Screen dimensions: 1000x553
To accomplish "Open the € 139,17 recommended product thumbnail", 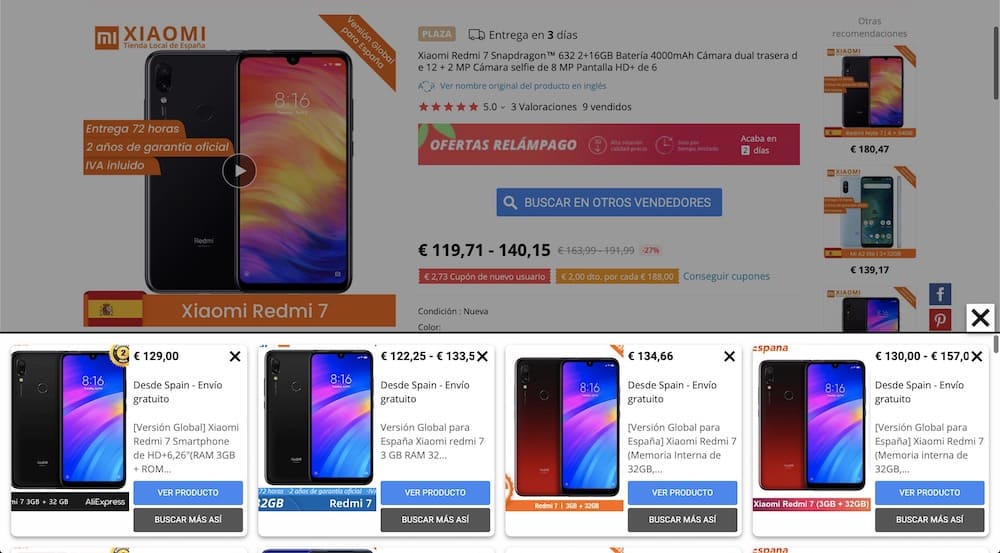I will click(870, 213).
